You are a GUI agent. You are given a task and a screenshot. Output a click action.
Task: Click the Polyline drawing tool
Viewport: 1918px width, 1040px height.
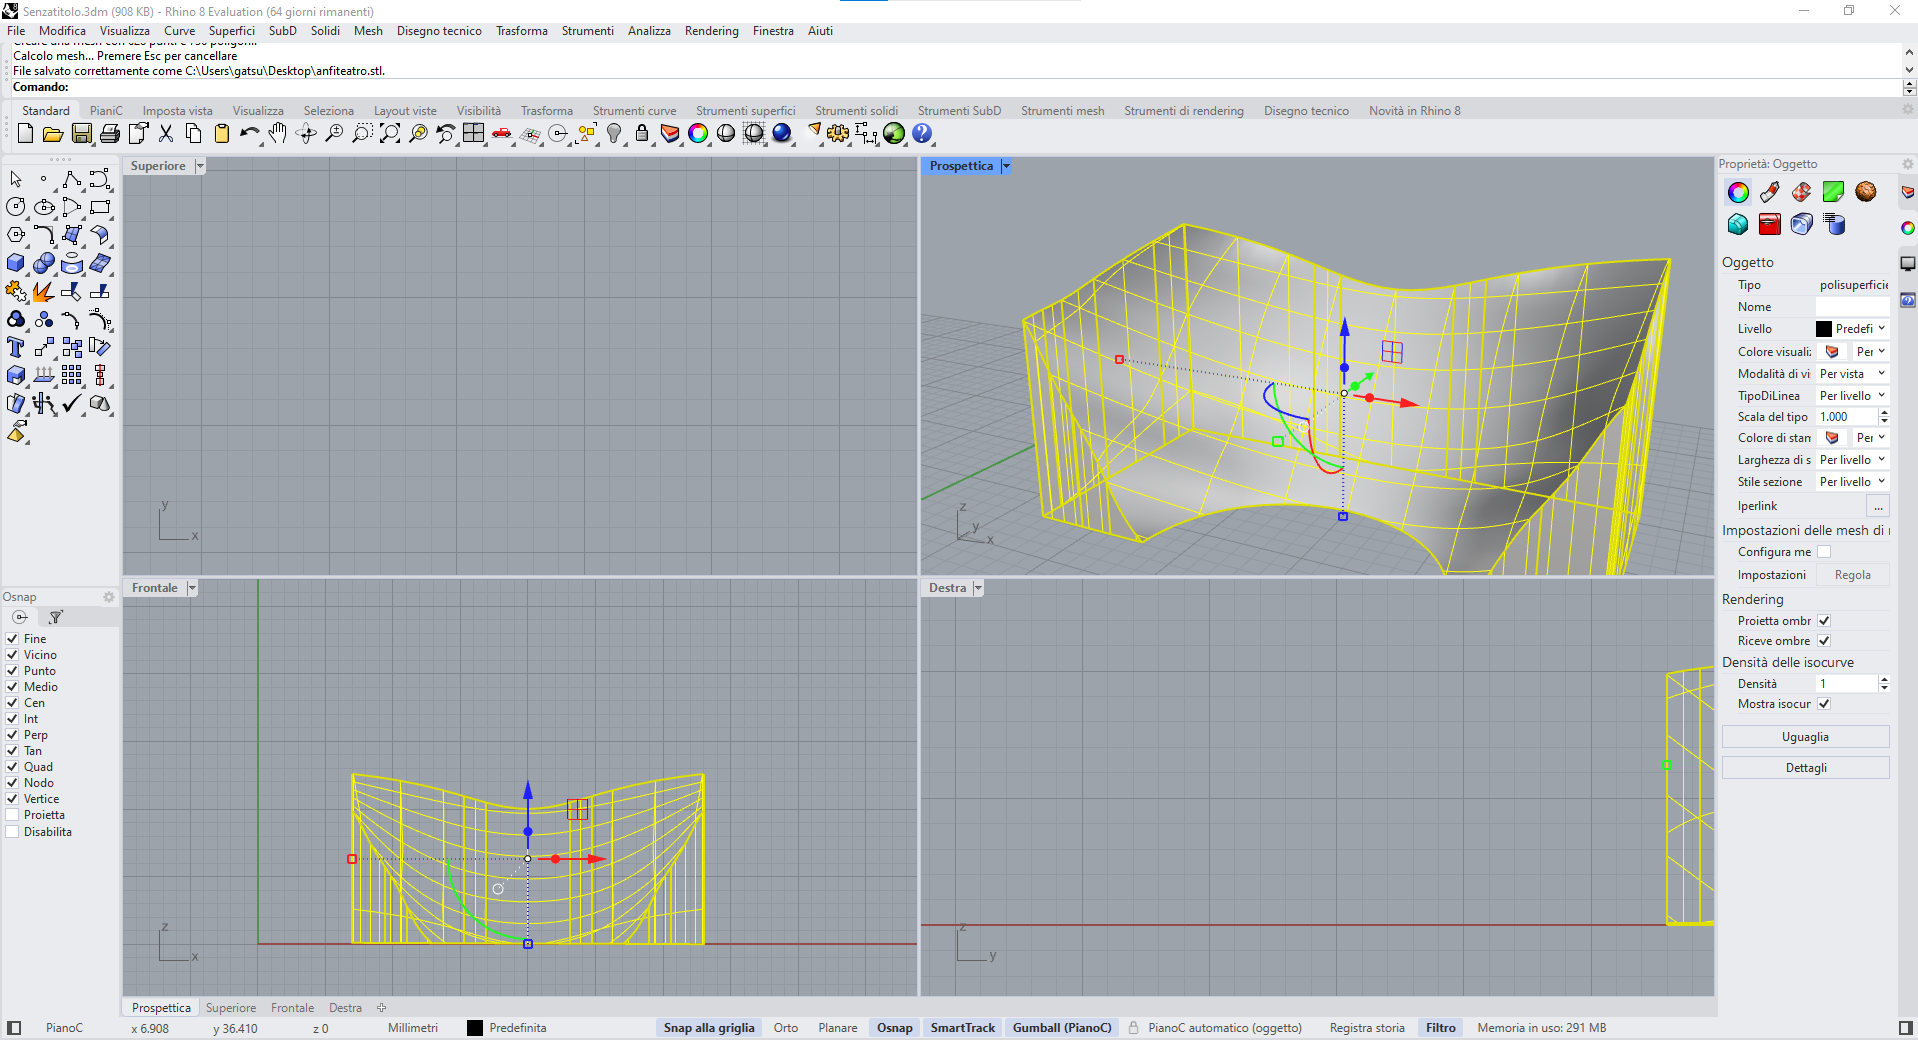coord(71,180)
